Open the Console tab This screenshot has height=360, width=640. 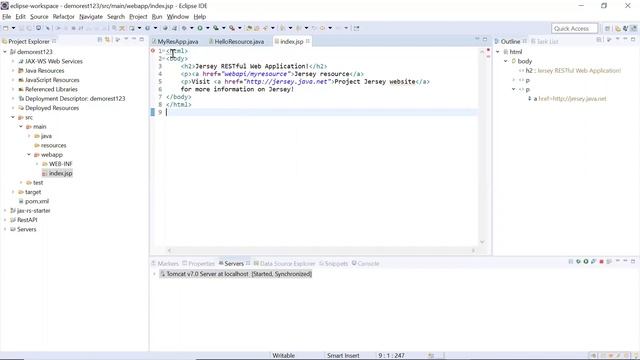tap(368, 264)
